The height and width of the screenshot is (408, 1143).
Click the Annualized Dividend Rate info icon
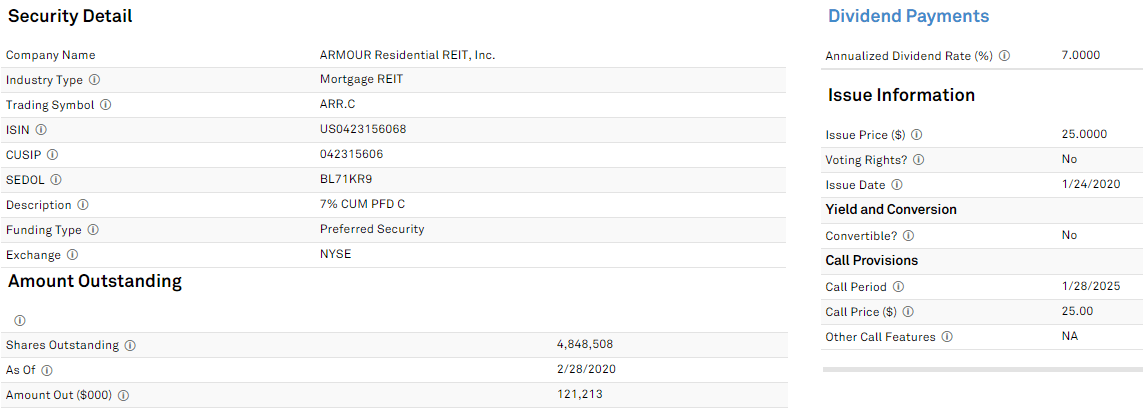coord(1004,56)
